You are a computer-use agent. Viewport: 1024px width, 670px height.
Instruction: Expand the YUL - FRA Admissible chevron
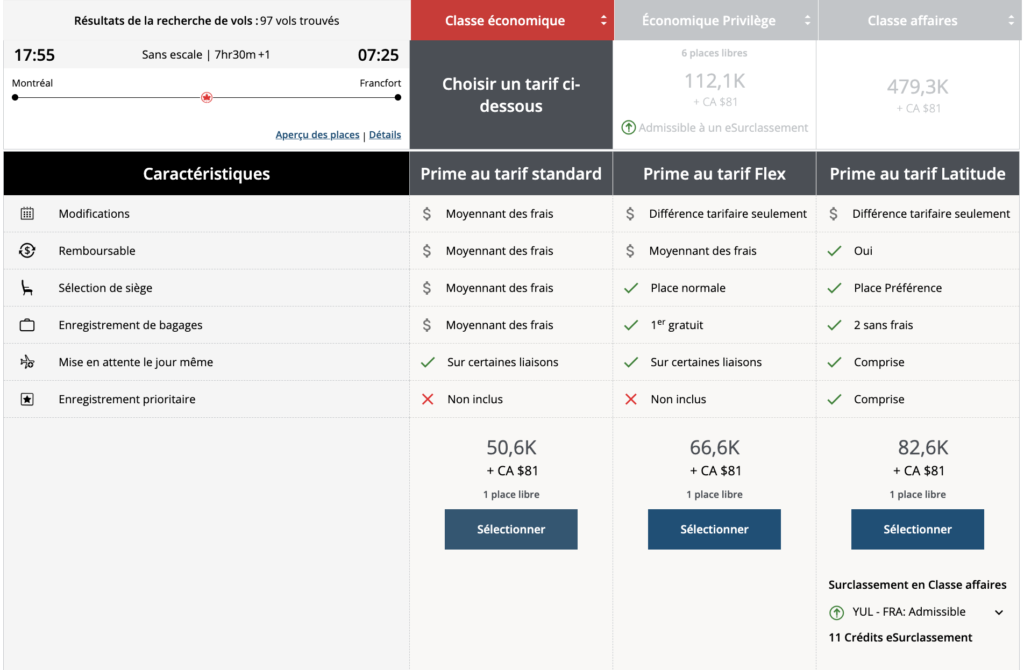(x=998, y=612)
